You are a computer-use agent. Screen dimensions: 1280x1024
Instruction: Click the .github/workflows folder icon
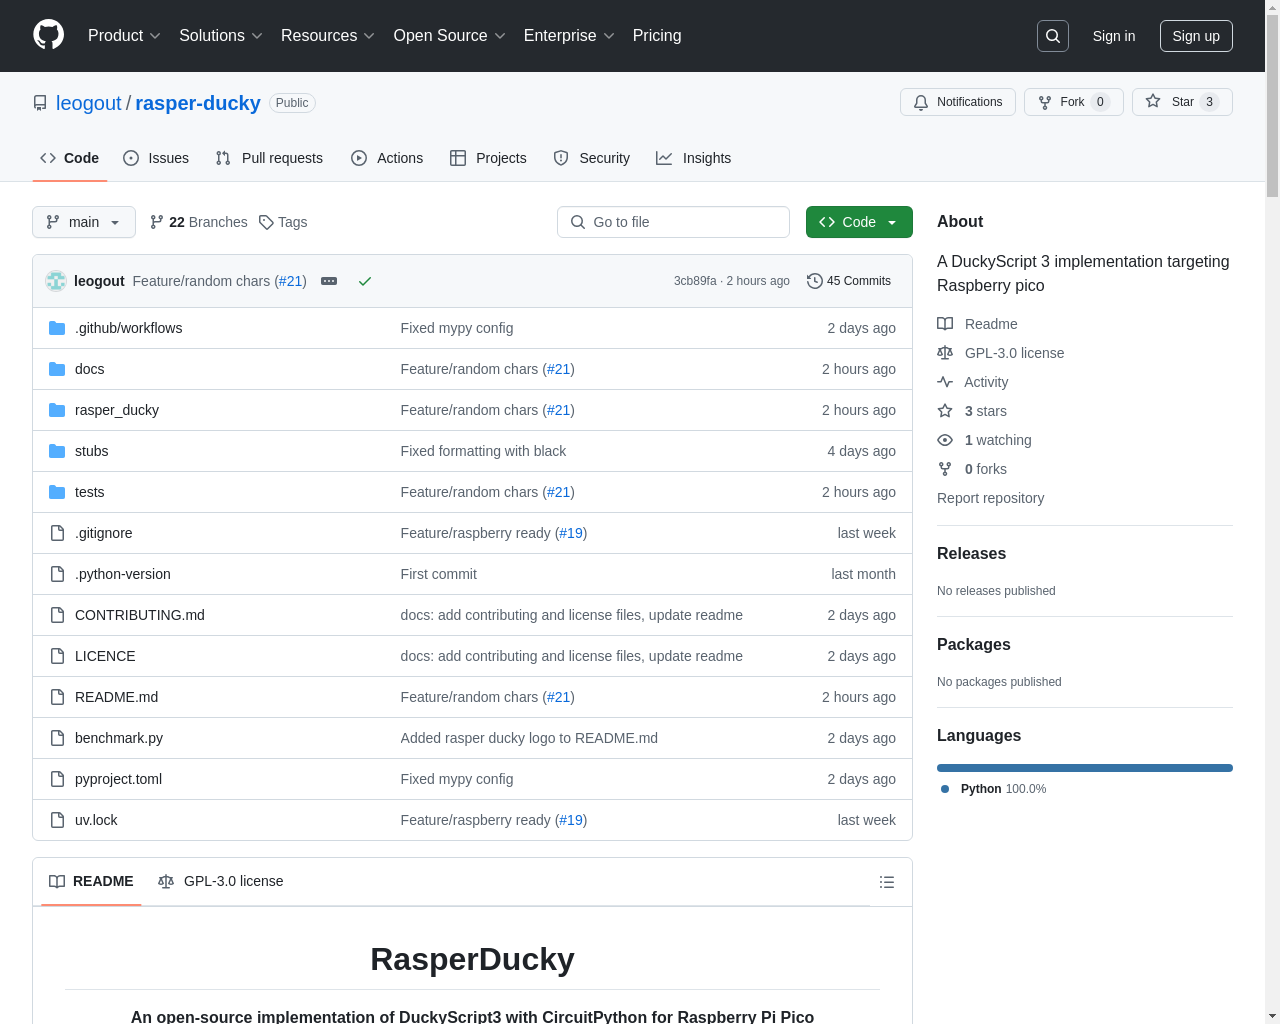click(x=57, y=328)
